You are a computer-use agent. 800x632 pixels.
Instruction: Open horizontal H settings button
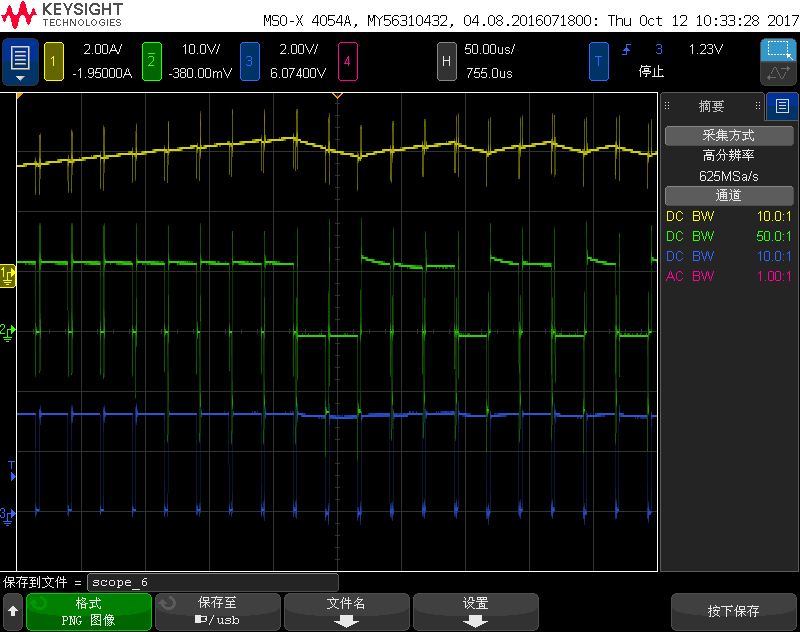click(446, 62)
